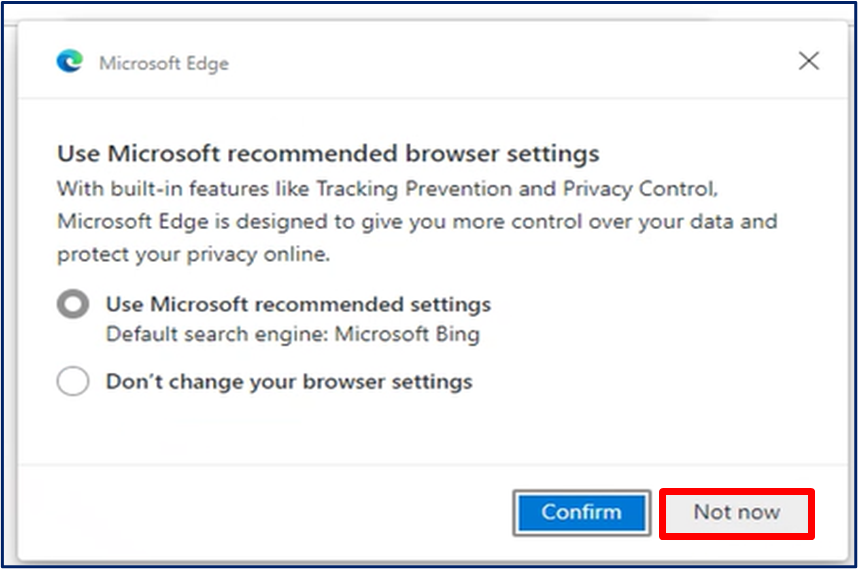
Task: Click the empty footer area left of Confirm
Action: pos(263,512)
